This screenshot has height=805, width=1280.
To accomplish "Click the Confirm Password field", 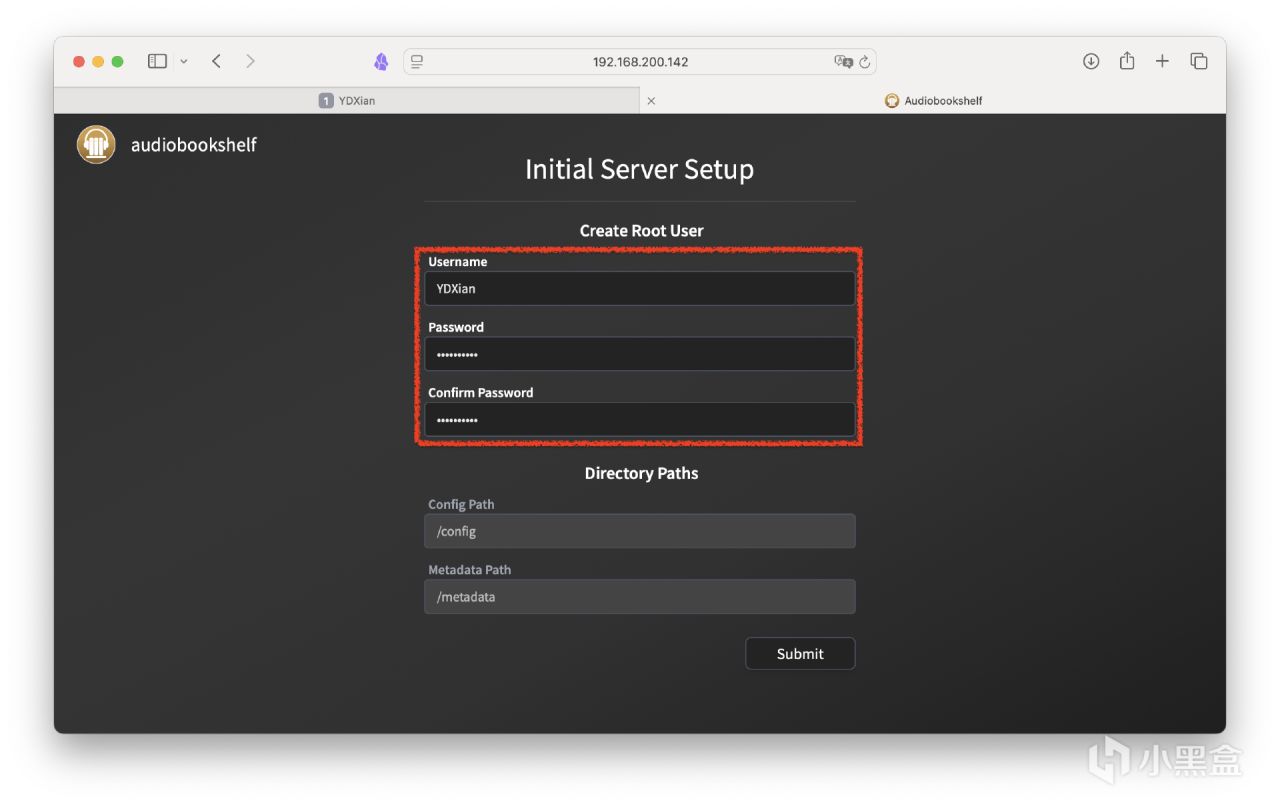I will (x=640, y=420).
